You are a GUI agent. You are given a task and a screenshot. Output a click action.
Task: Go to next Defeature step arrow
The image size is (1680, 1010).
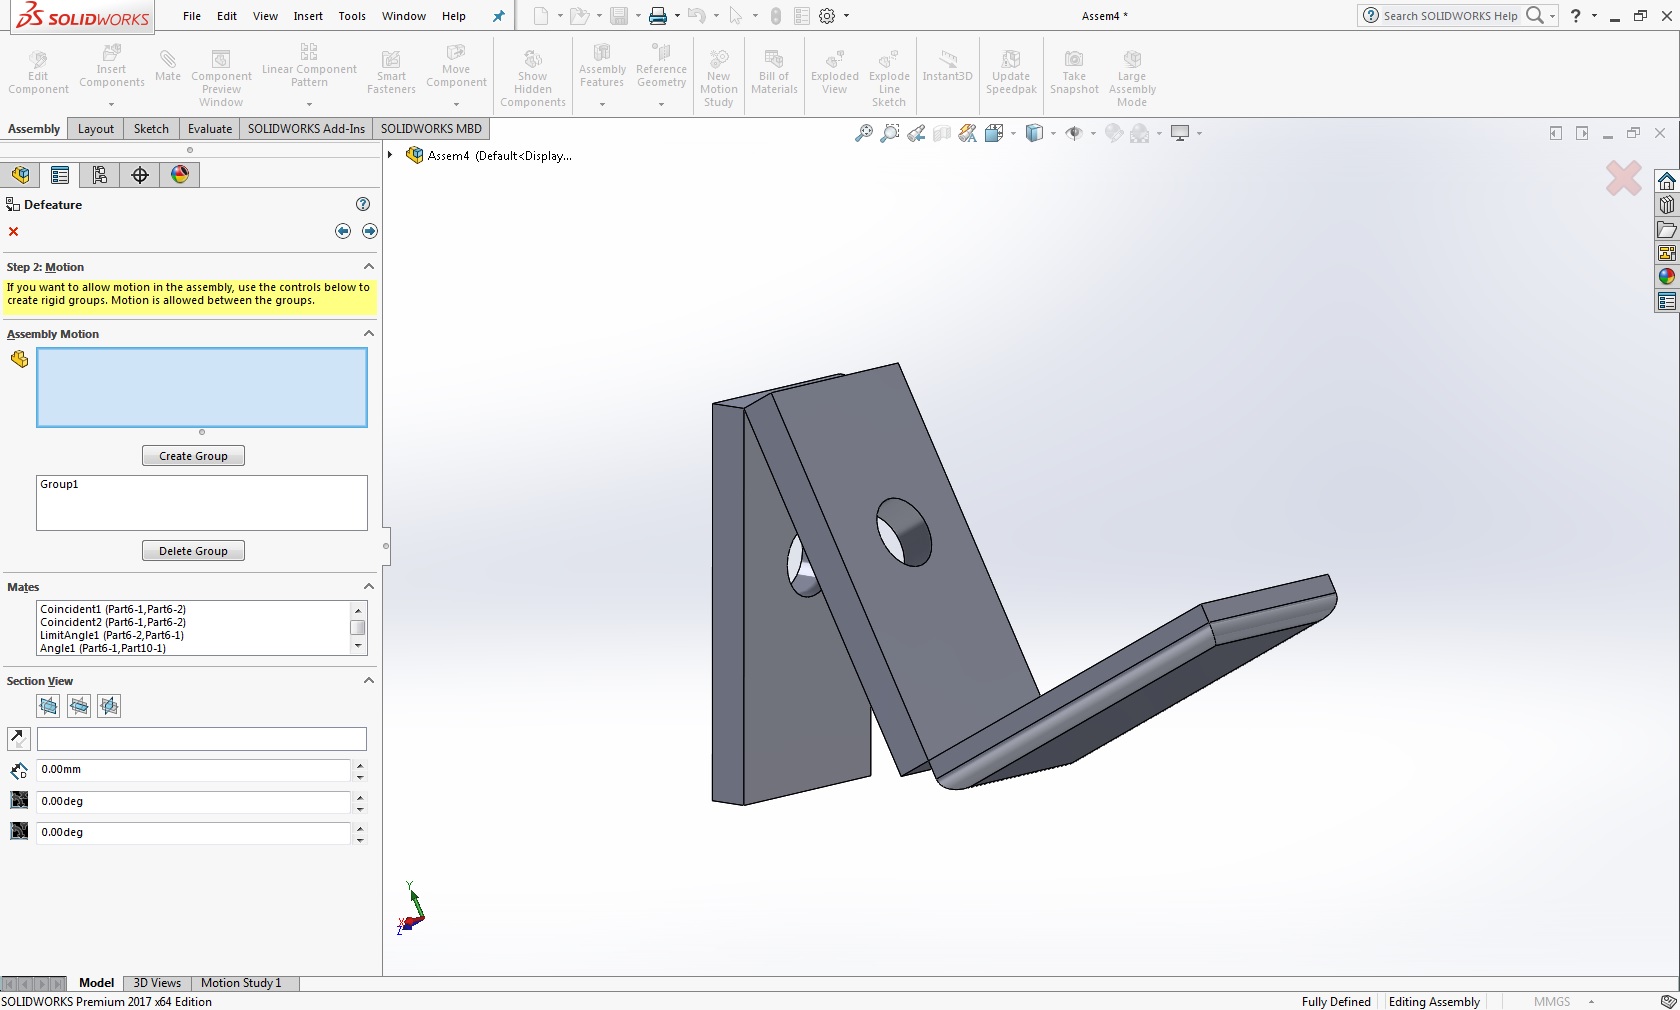coord(370,232)
